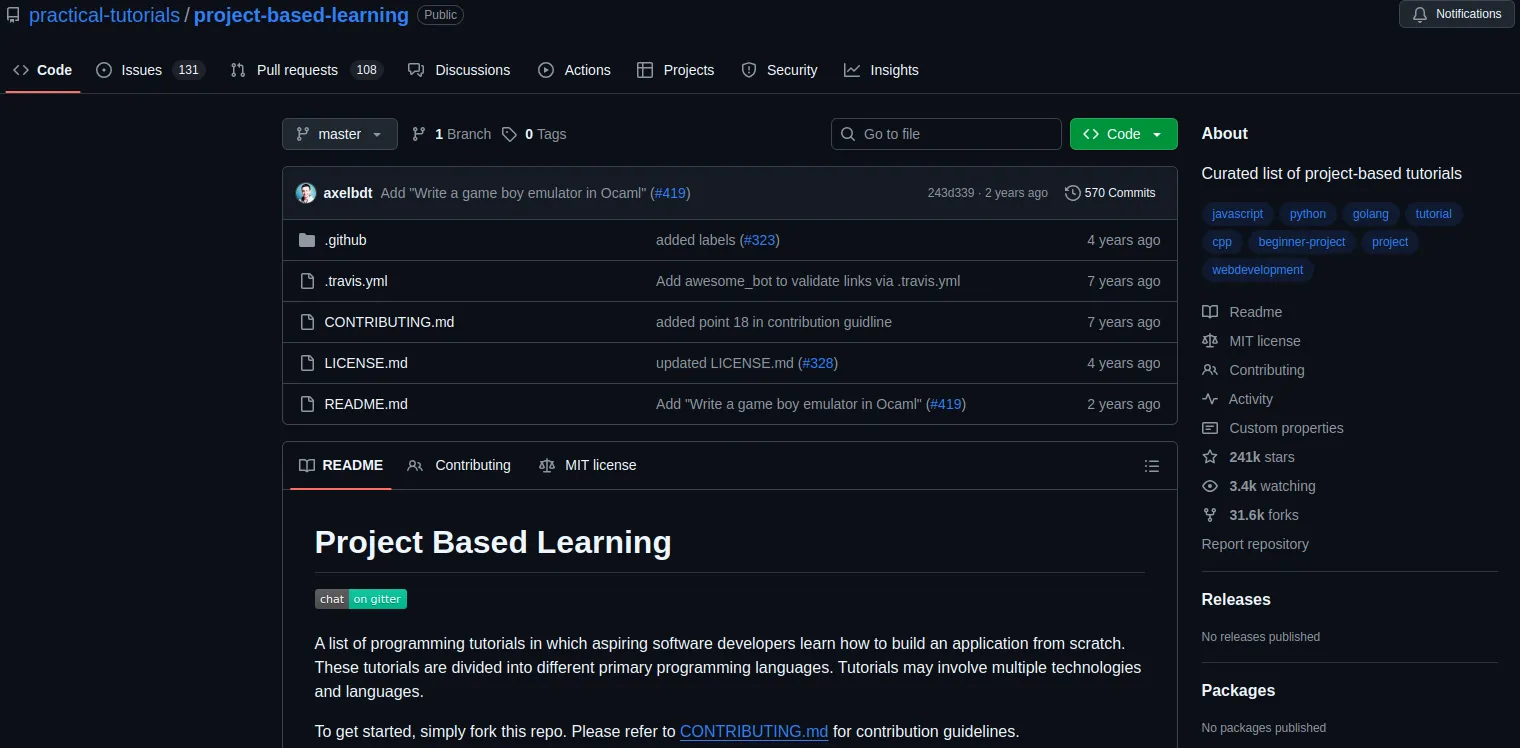View the 570 Commits history
Screen dimensions: 1520x748
1110,193
